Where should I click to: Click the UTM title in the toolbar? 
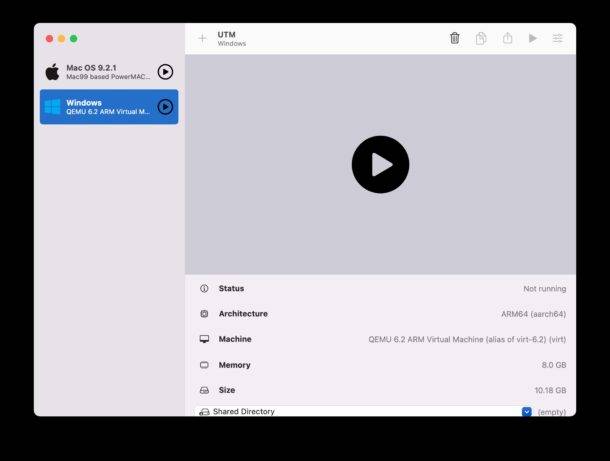(x=226, y=35)
